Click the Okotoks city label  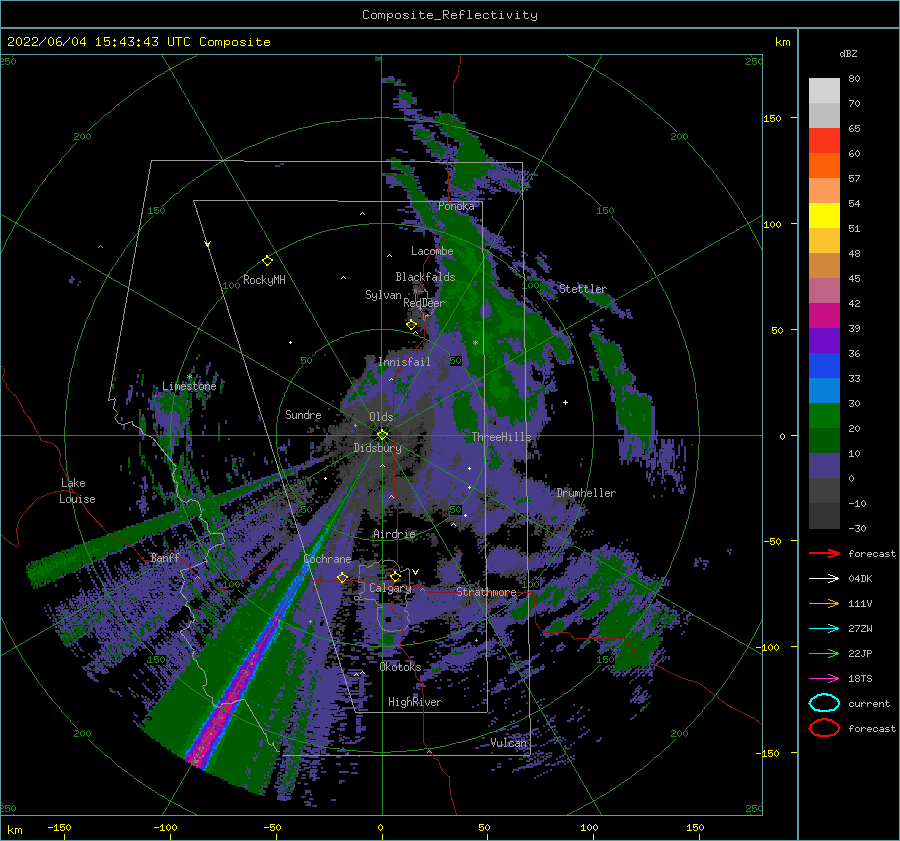(401, 667)
